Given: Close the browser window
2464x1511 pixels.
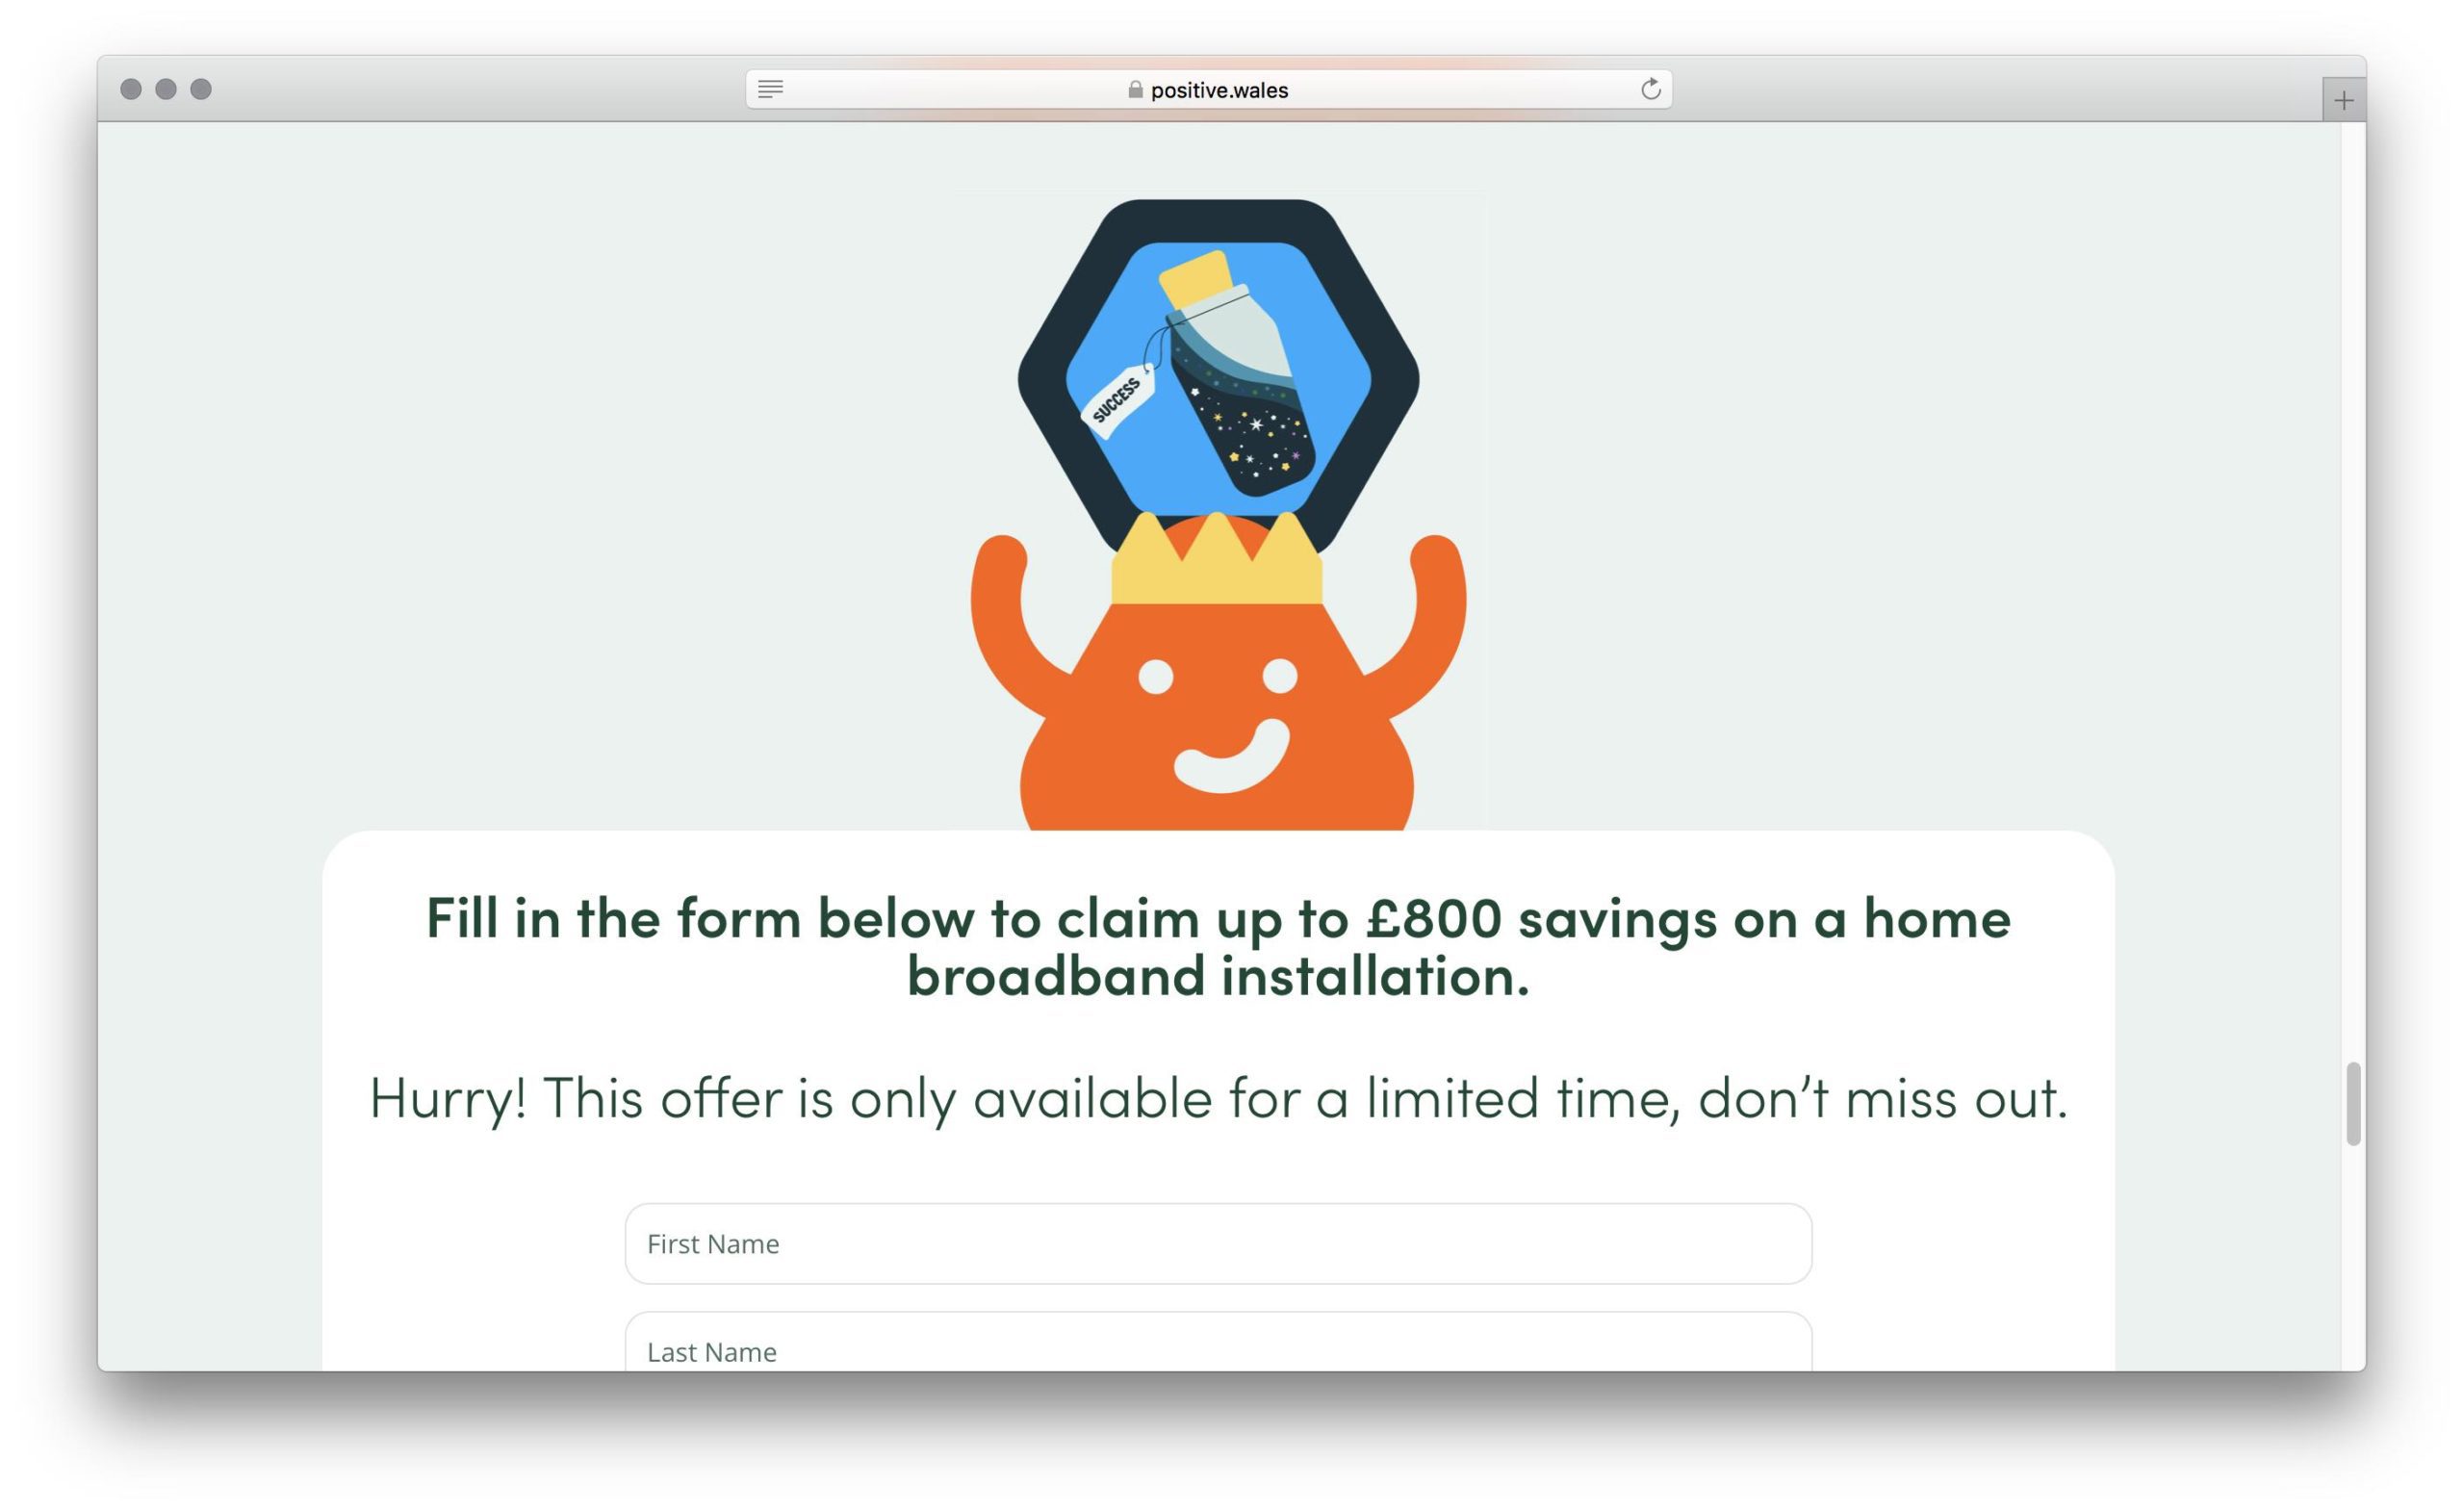Looking at the screenshot, I should [131, 89].
